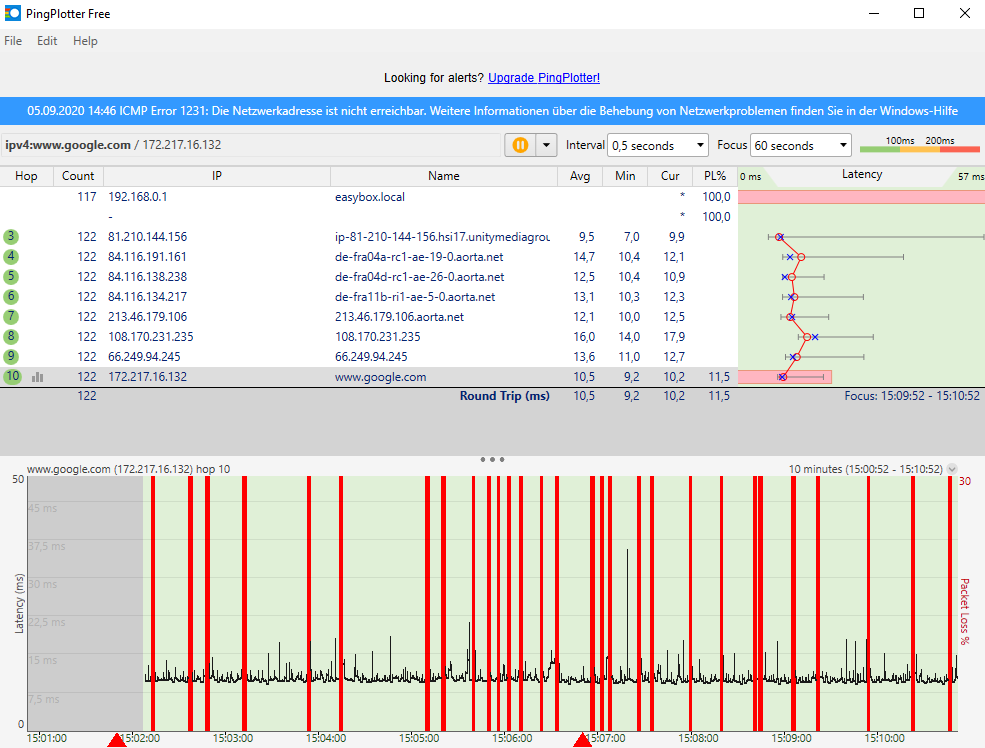Open the Focus dropdown showing 60 seconds

[800, 144]
